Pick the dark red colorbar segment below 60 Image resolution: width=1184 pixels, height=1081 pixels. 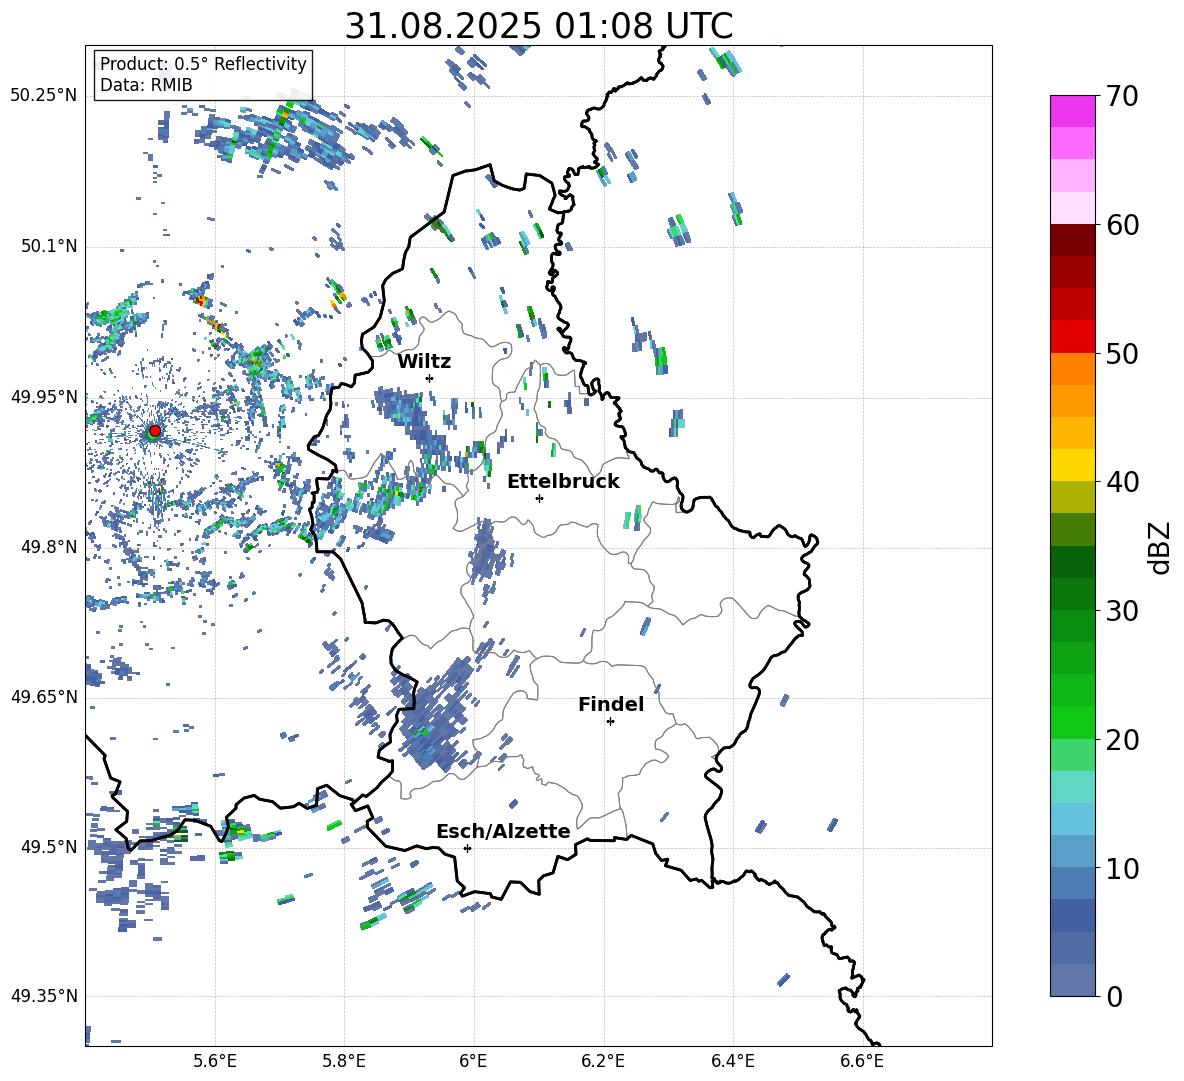(x=1072, y=240)
